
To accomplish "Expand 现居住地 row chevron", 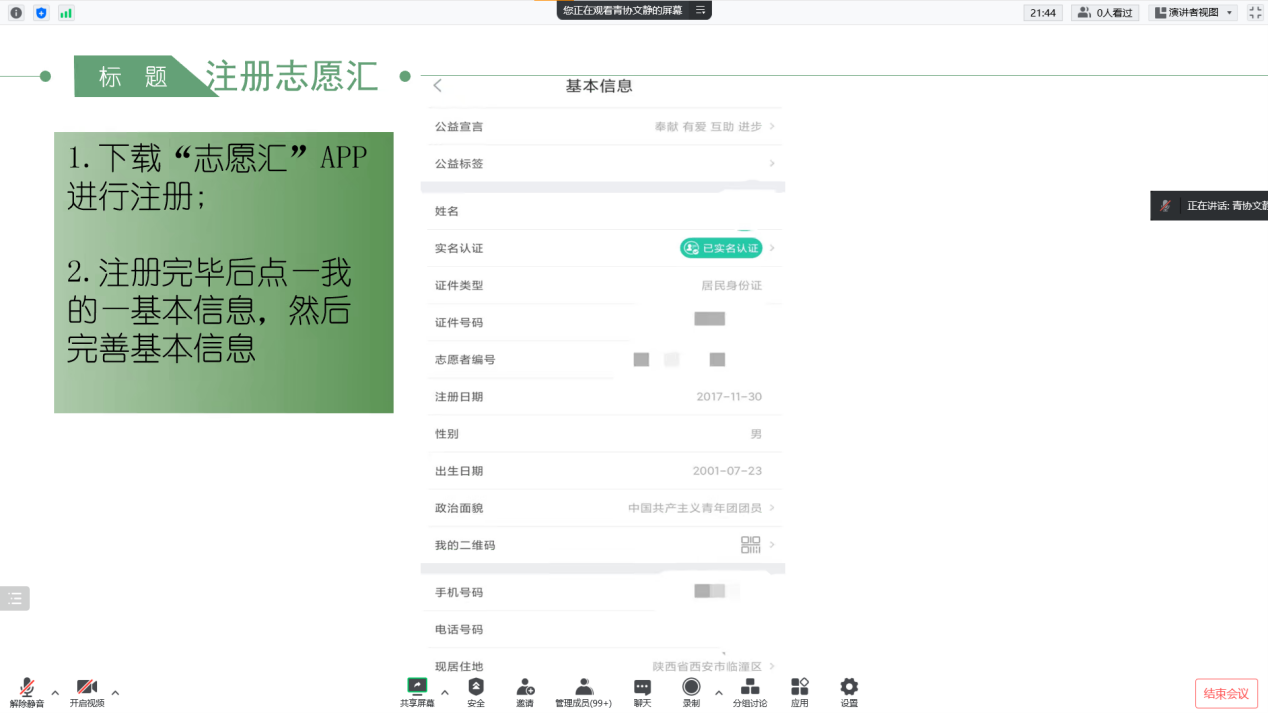I will pyautogui.click(x=772, y=666).
